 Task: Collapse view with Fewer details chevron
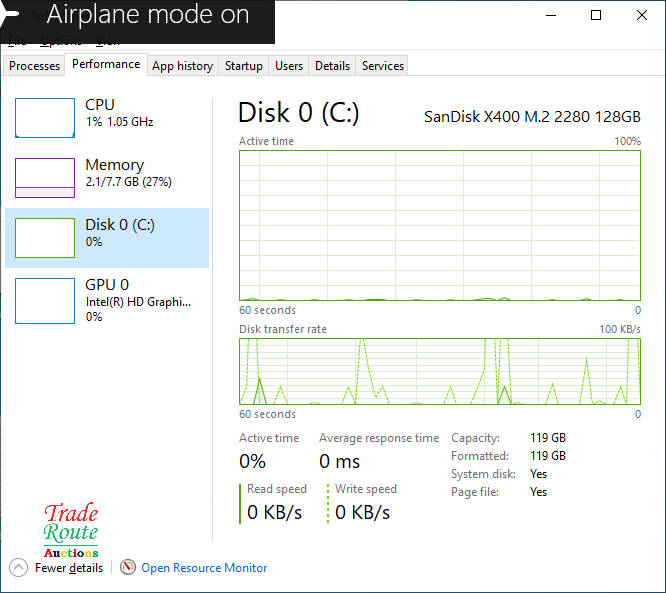[19, 567]
